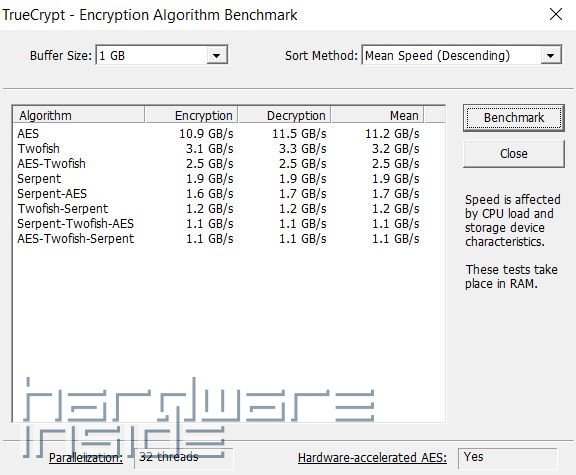Click the Close button
Image resolution: width=576 pixels, height=475 pixels.
coord(514,154)
